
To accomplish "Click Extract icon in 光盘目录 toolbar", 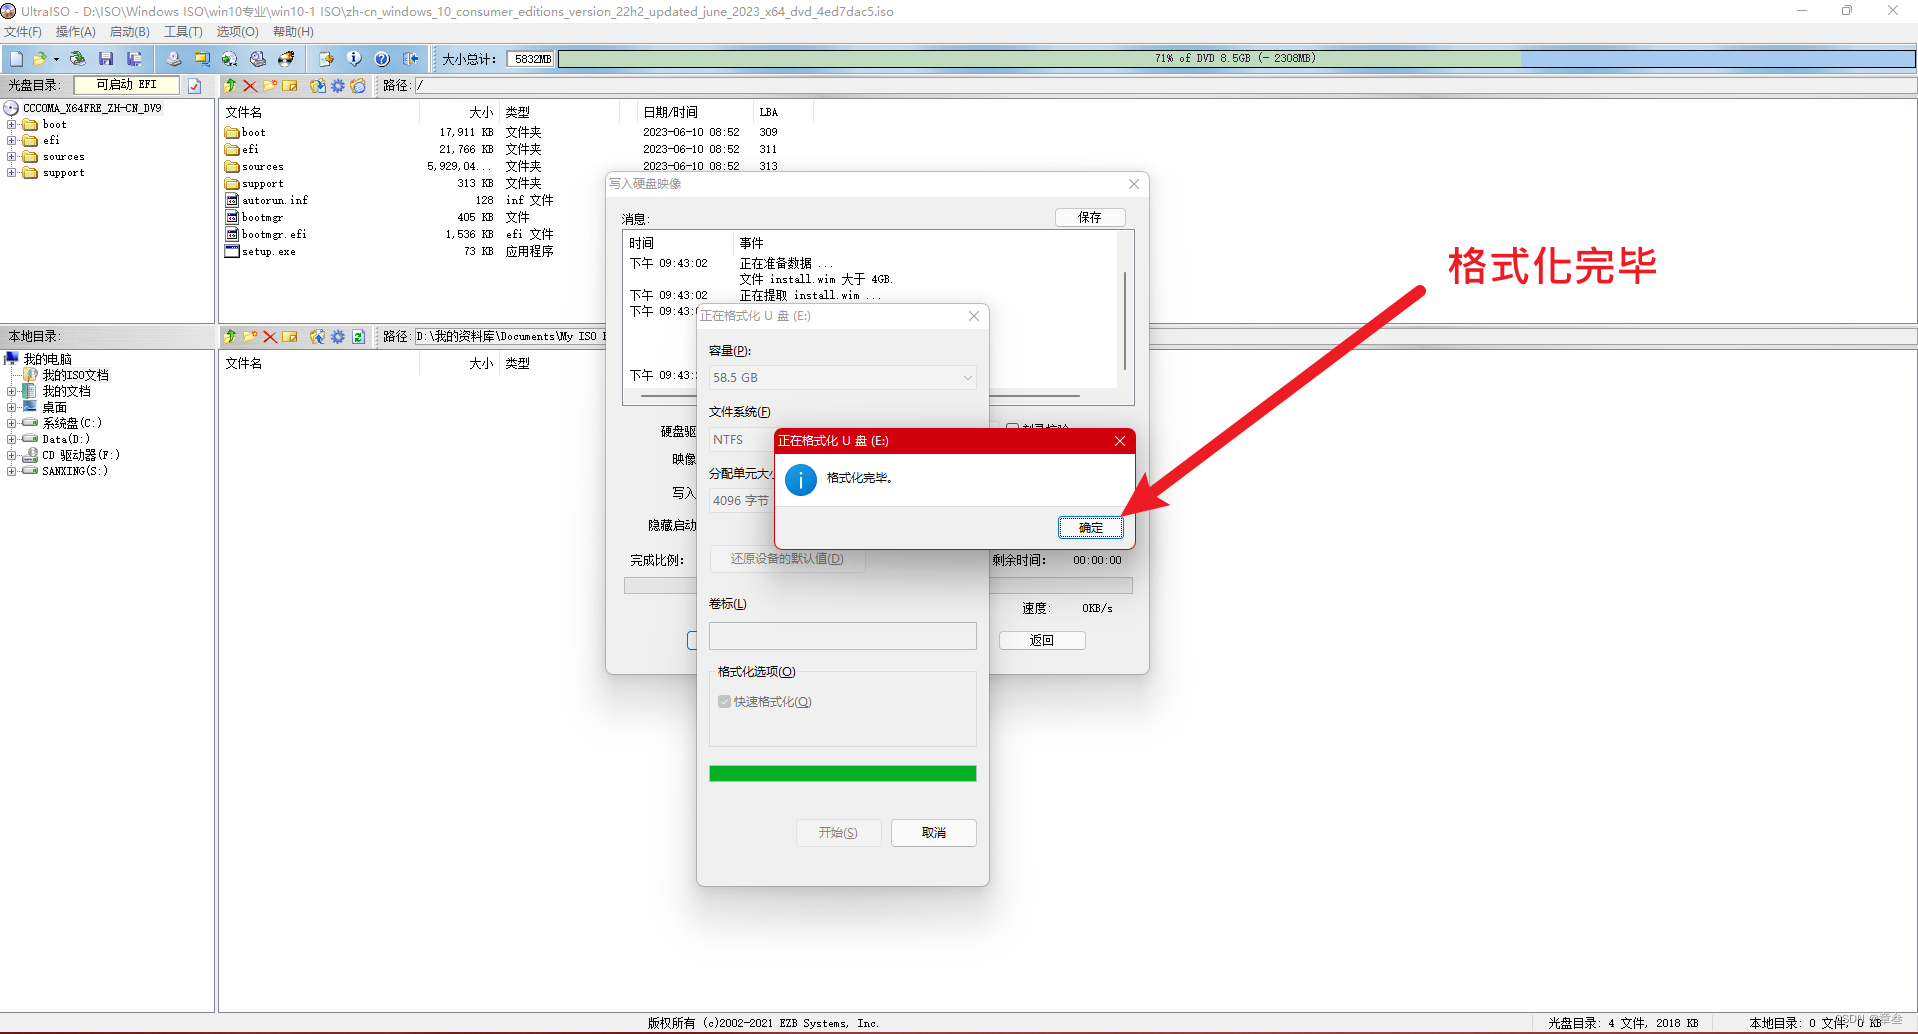I will (318, 86).
